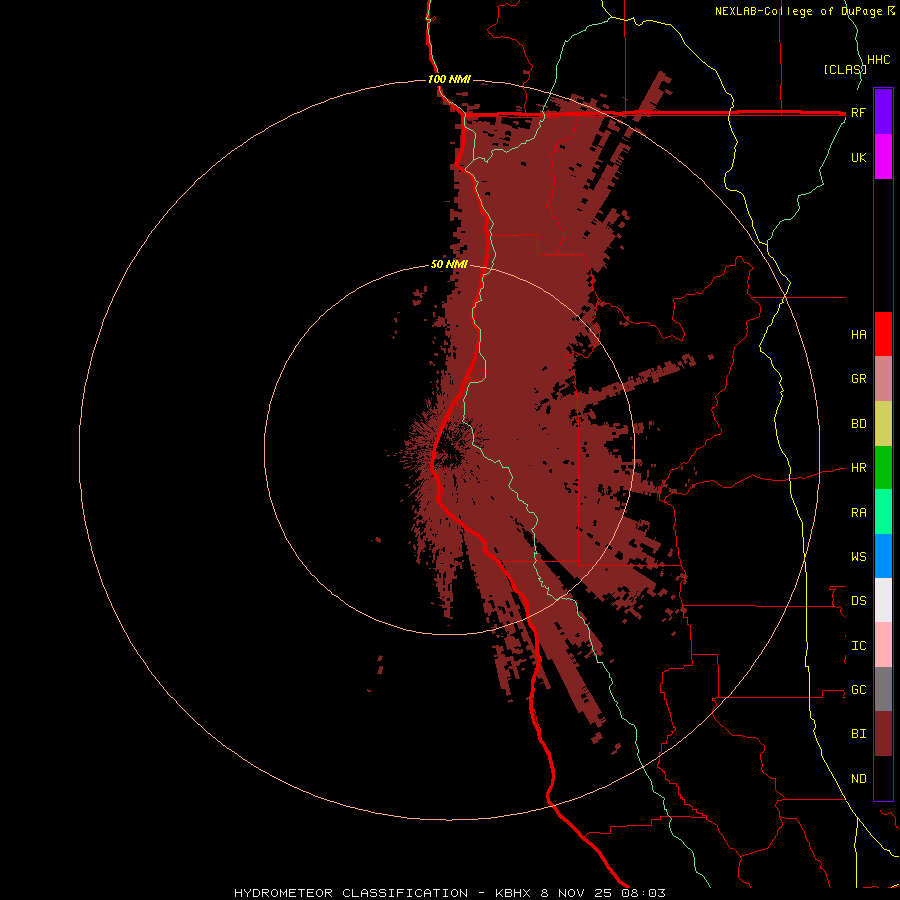Screen dimensions: 900x900
Task: Click the [CLAS] units label
Action: pyautogui.click(x=844, y=70)
